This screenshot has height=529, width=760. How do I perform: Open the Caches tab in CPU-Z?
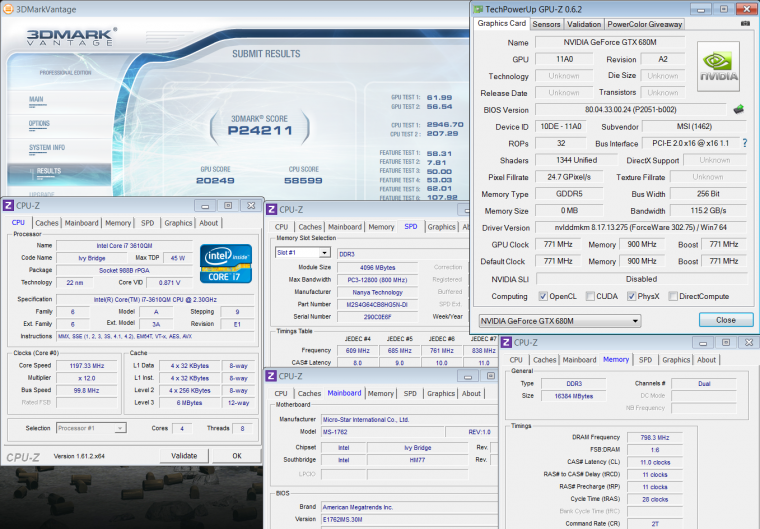[47, 223]
